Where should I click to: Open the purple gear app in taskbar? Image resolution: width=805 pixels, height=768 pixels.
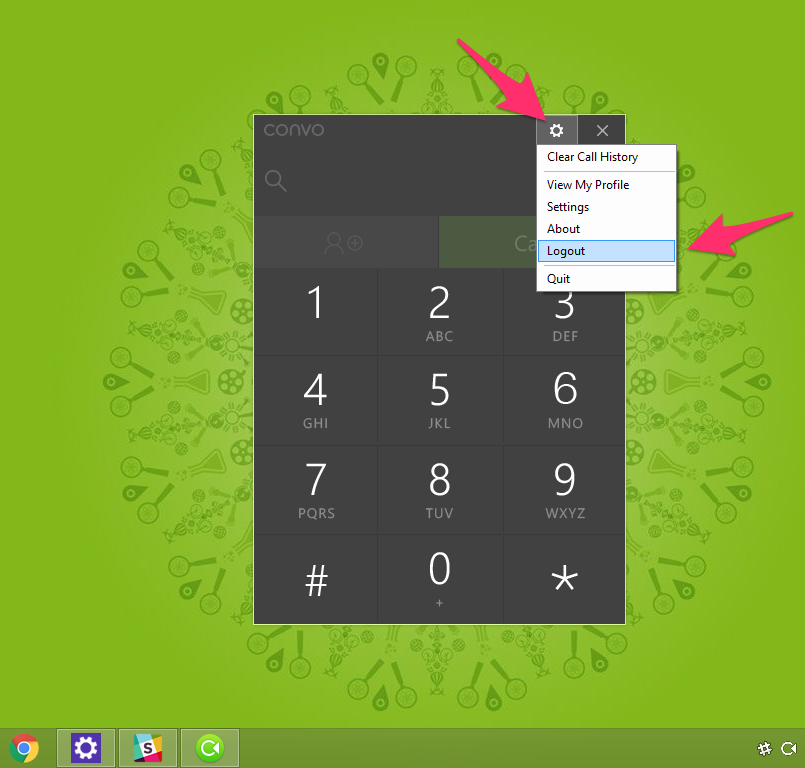86,748
